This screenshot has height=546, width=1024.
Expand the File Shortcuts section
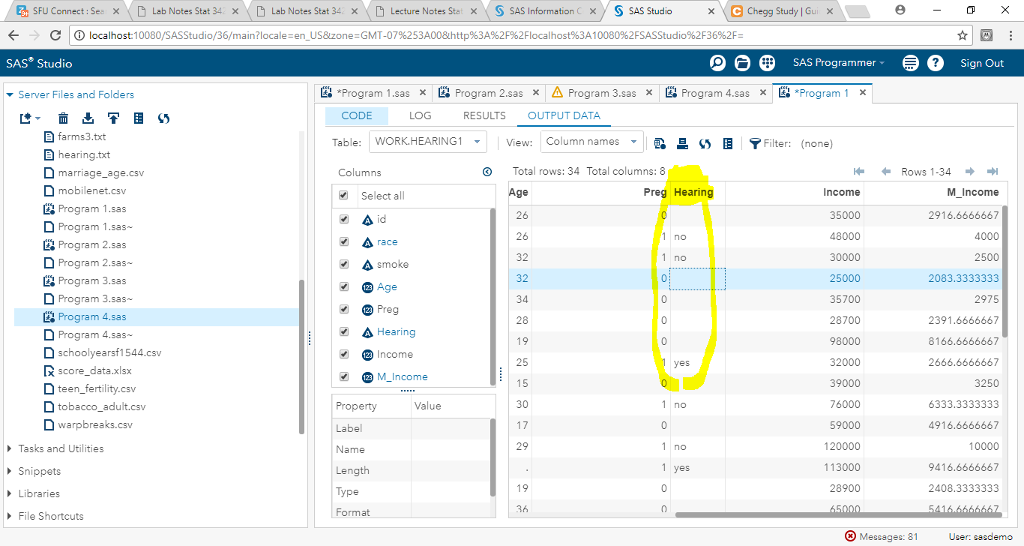point(10,516)
